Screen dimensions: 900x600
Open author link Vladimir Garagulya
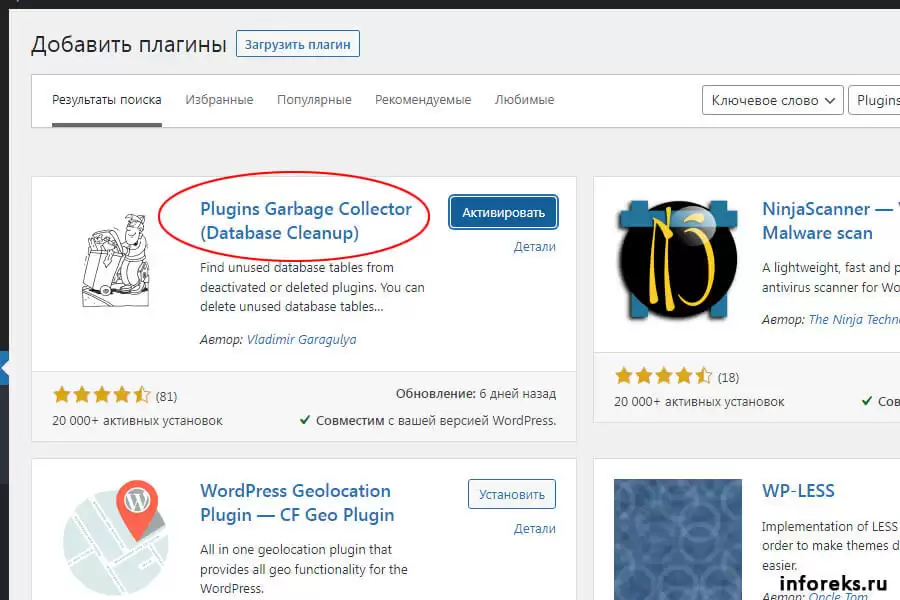[301, 339]
